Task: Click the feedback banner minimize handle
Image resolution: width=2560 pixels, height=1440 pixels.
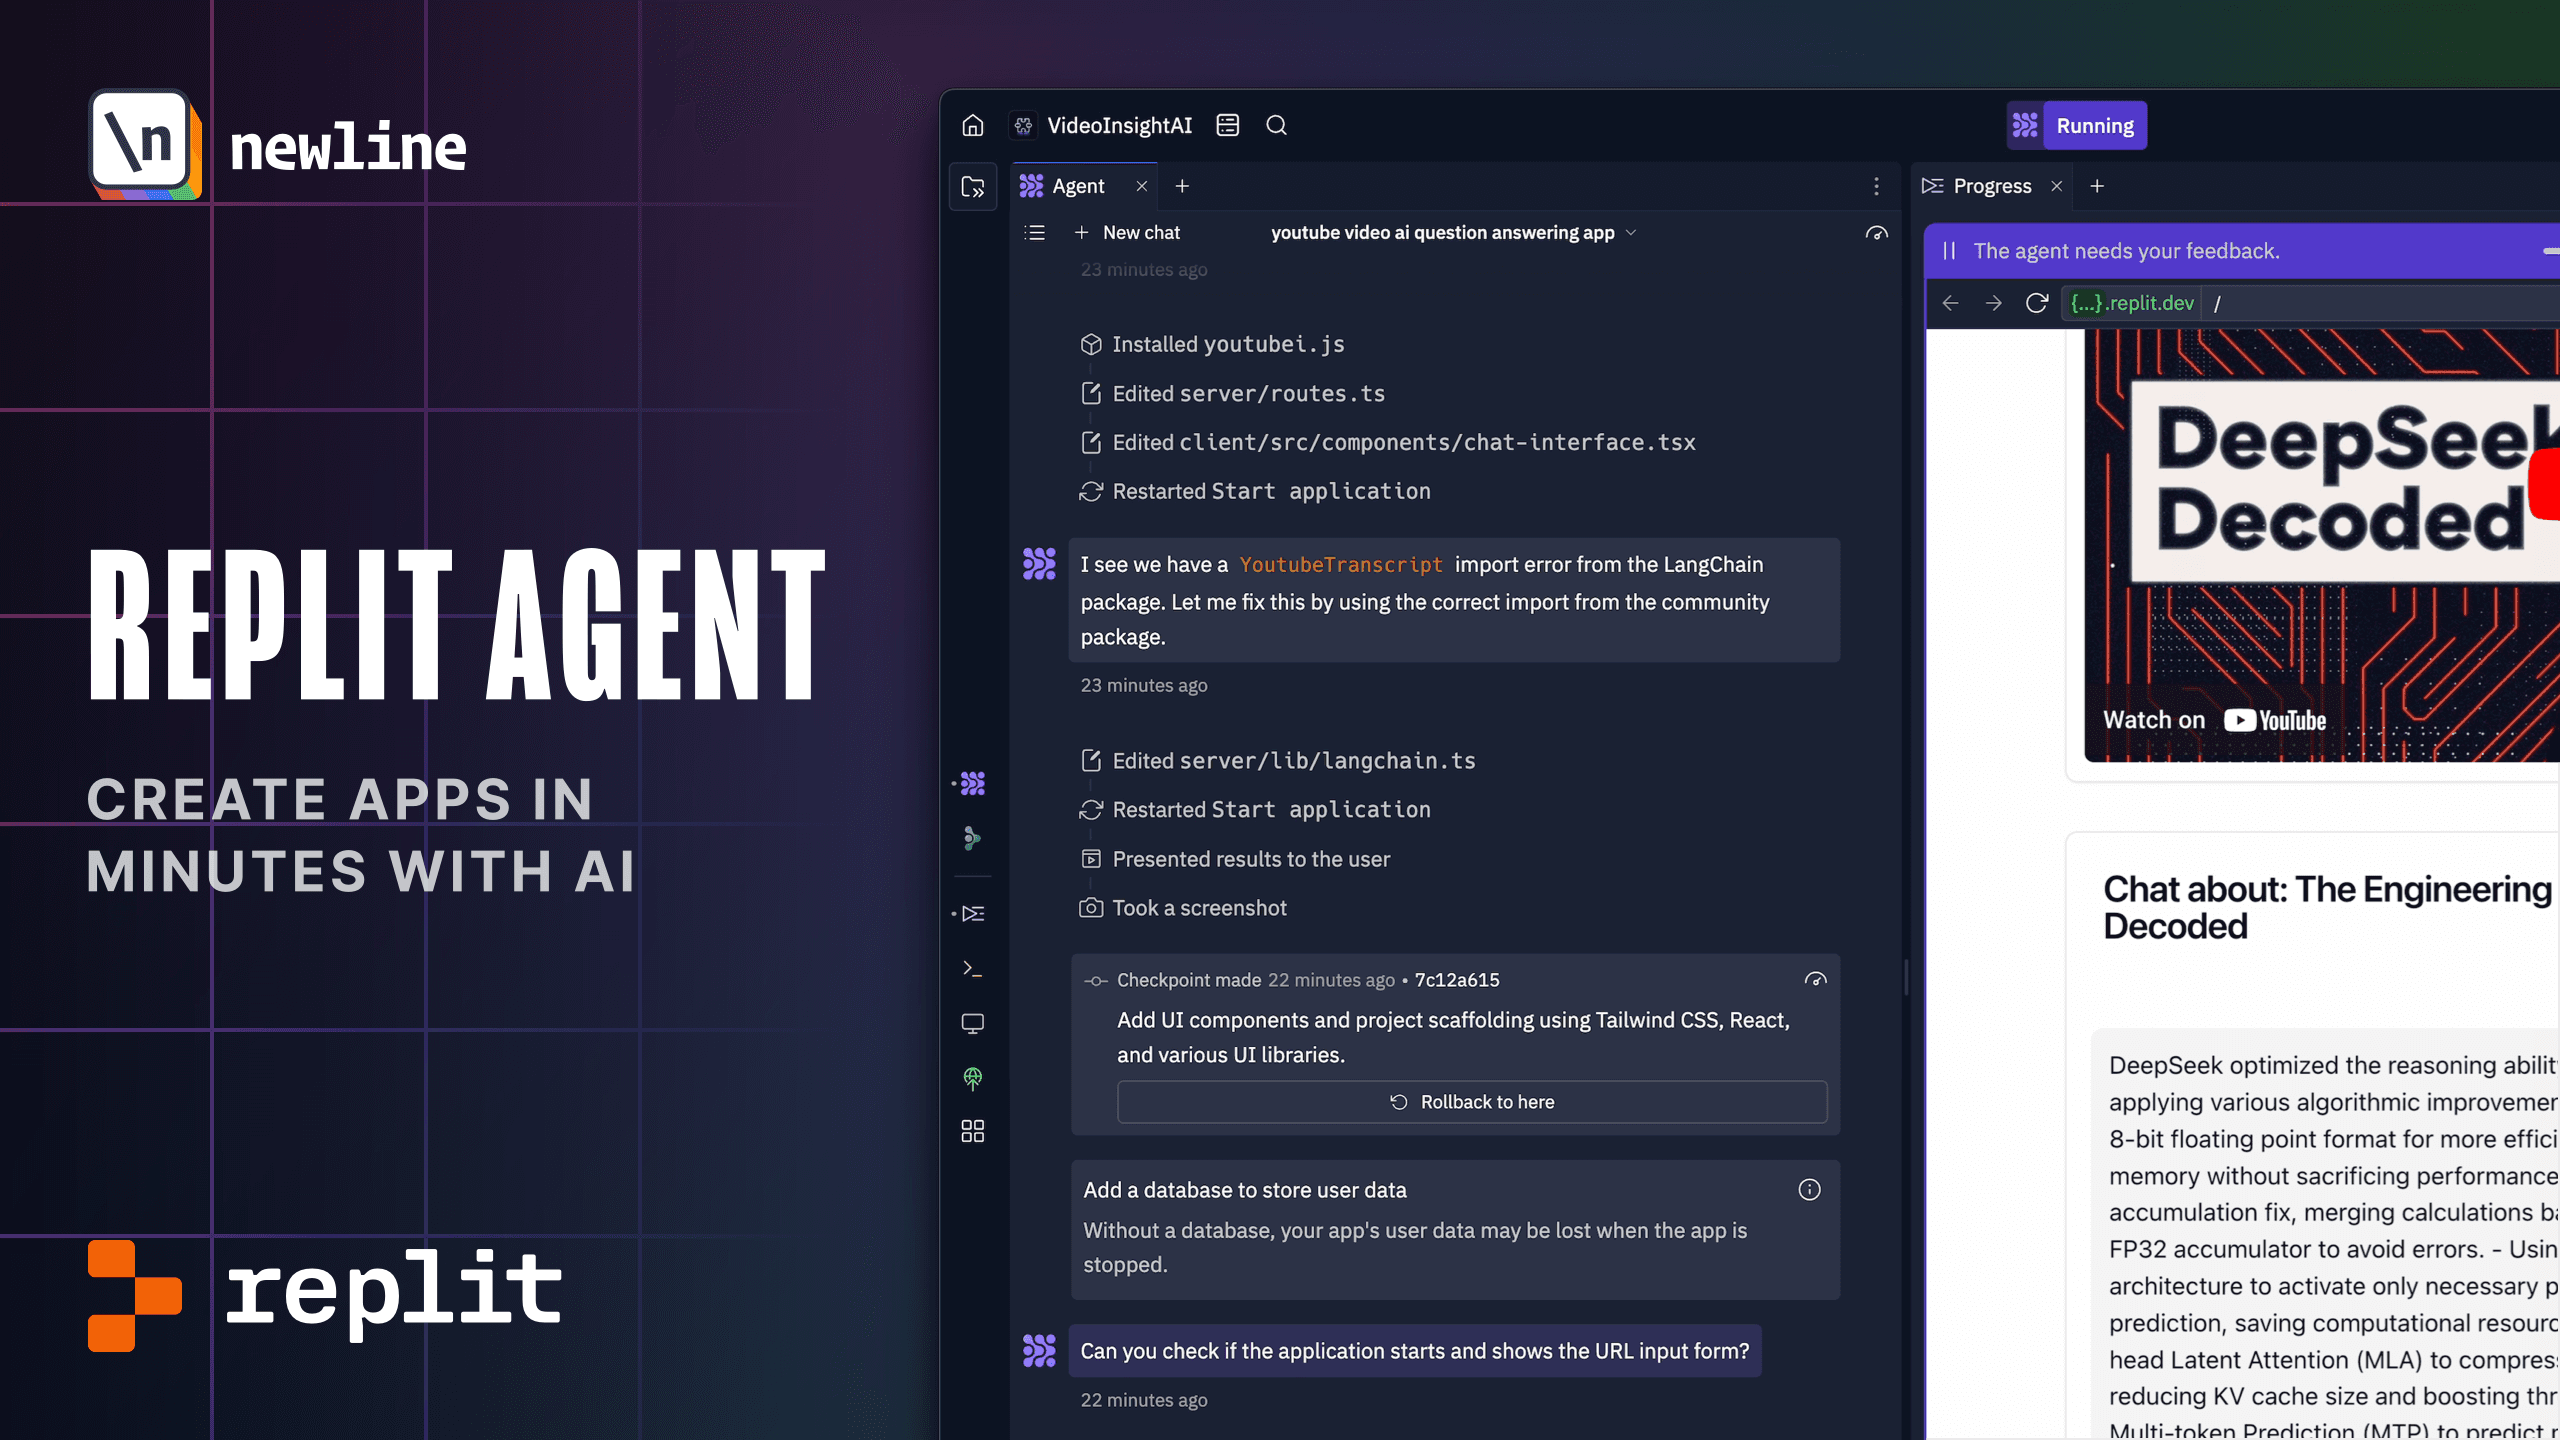Action: 2551,251
